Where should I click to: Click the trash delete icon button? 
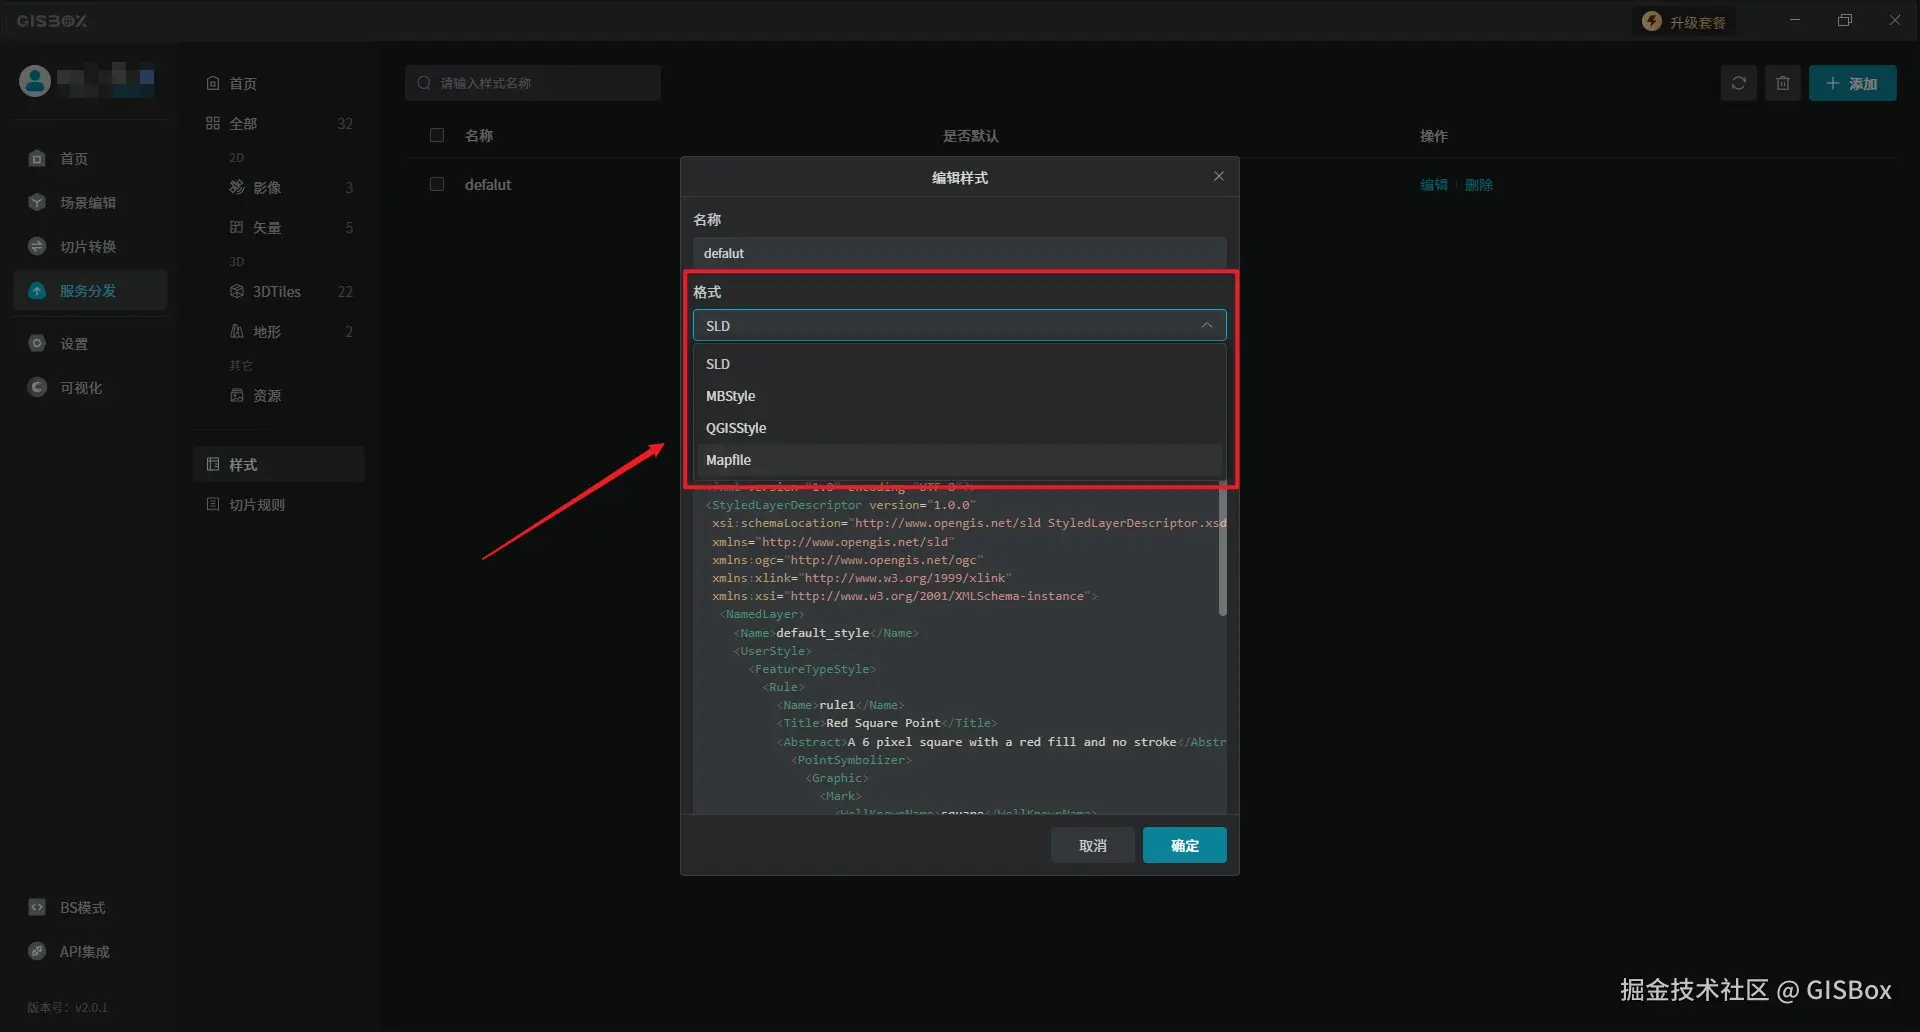[1782, 83]
